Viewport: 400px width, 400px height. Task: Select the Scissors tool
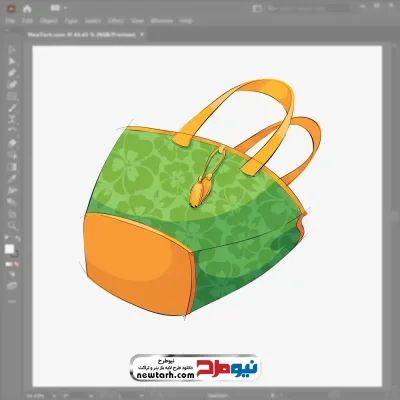click(12, 119)
